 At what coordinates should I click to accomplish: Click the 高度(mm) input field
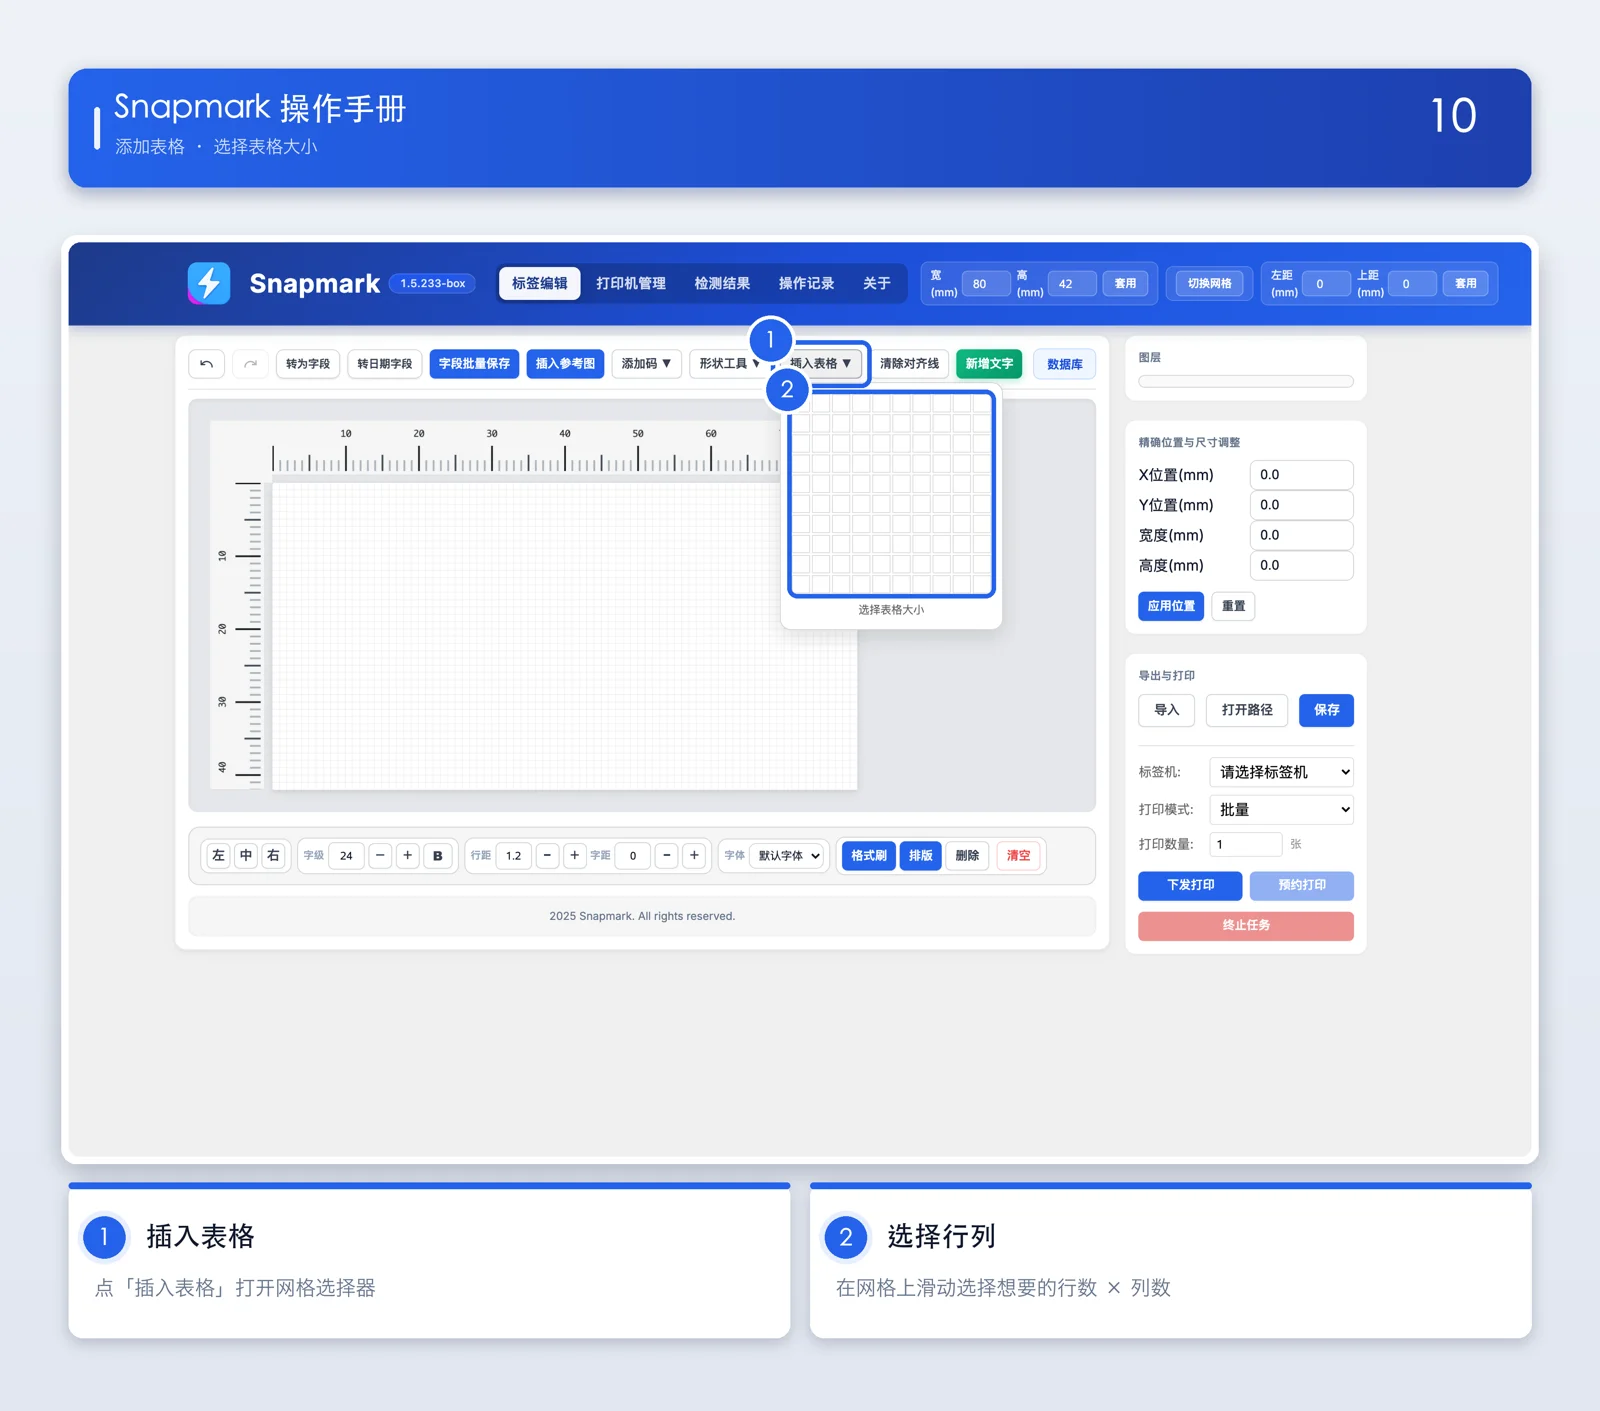1301,565
